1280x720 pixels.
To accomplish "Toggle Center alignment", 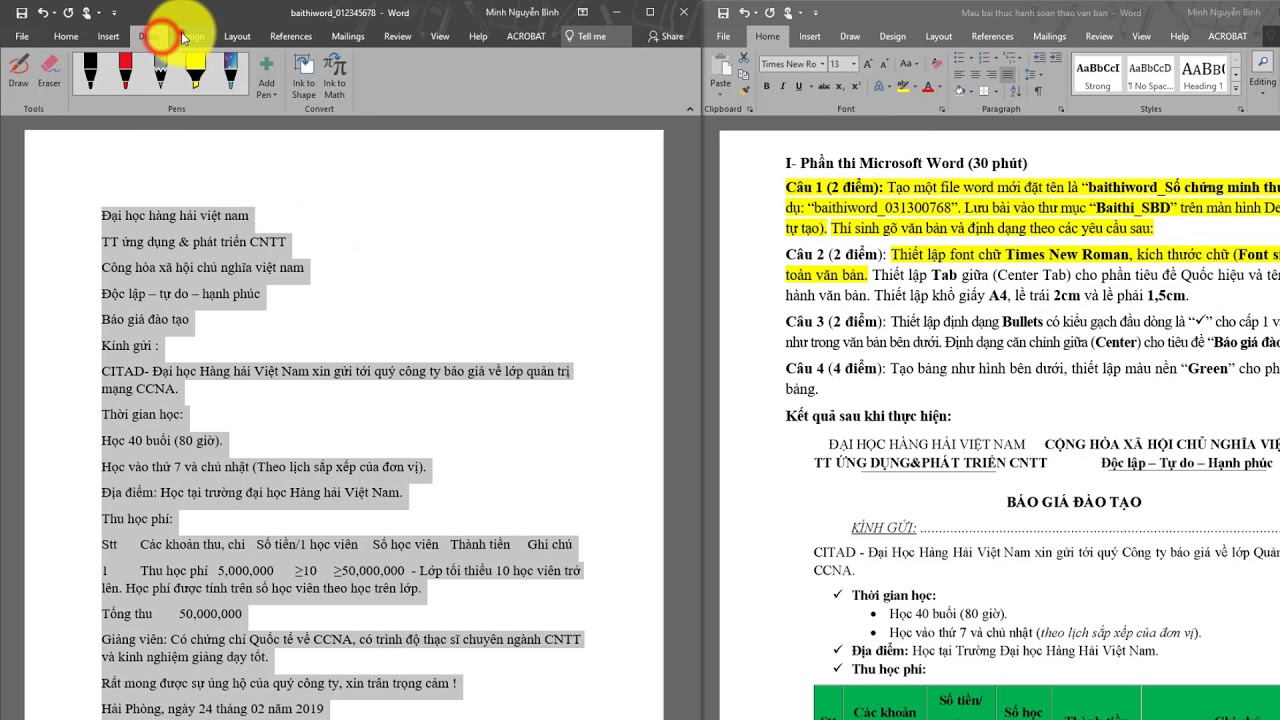I will [x=975, y=74].
